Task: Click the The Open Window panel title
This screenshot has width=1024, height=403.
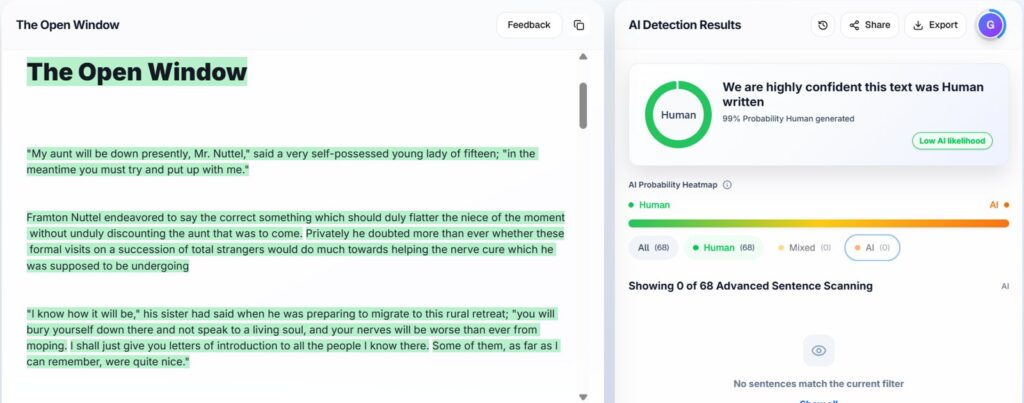Action: click(x=68, y=25)
